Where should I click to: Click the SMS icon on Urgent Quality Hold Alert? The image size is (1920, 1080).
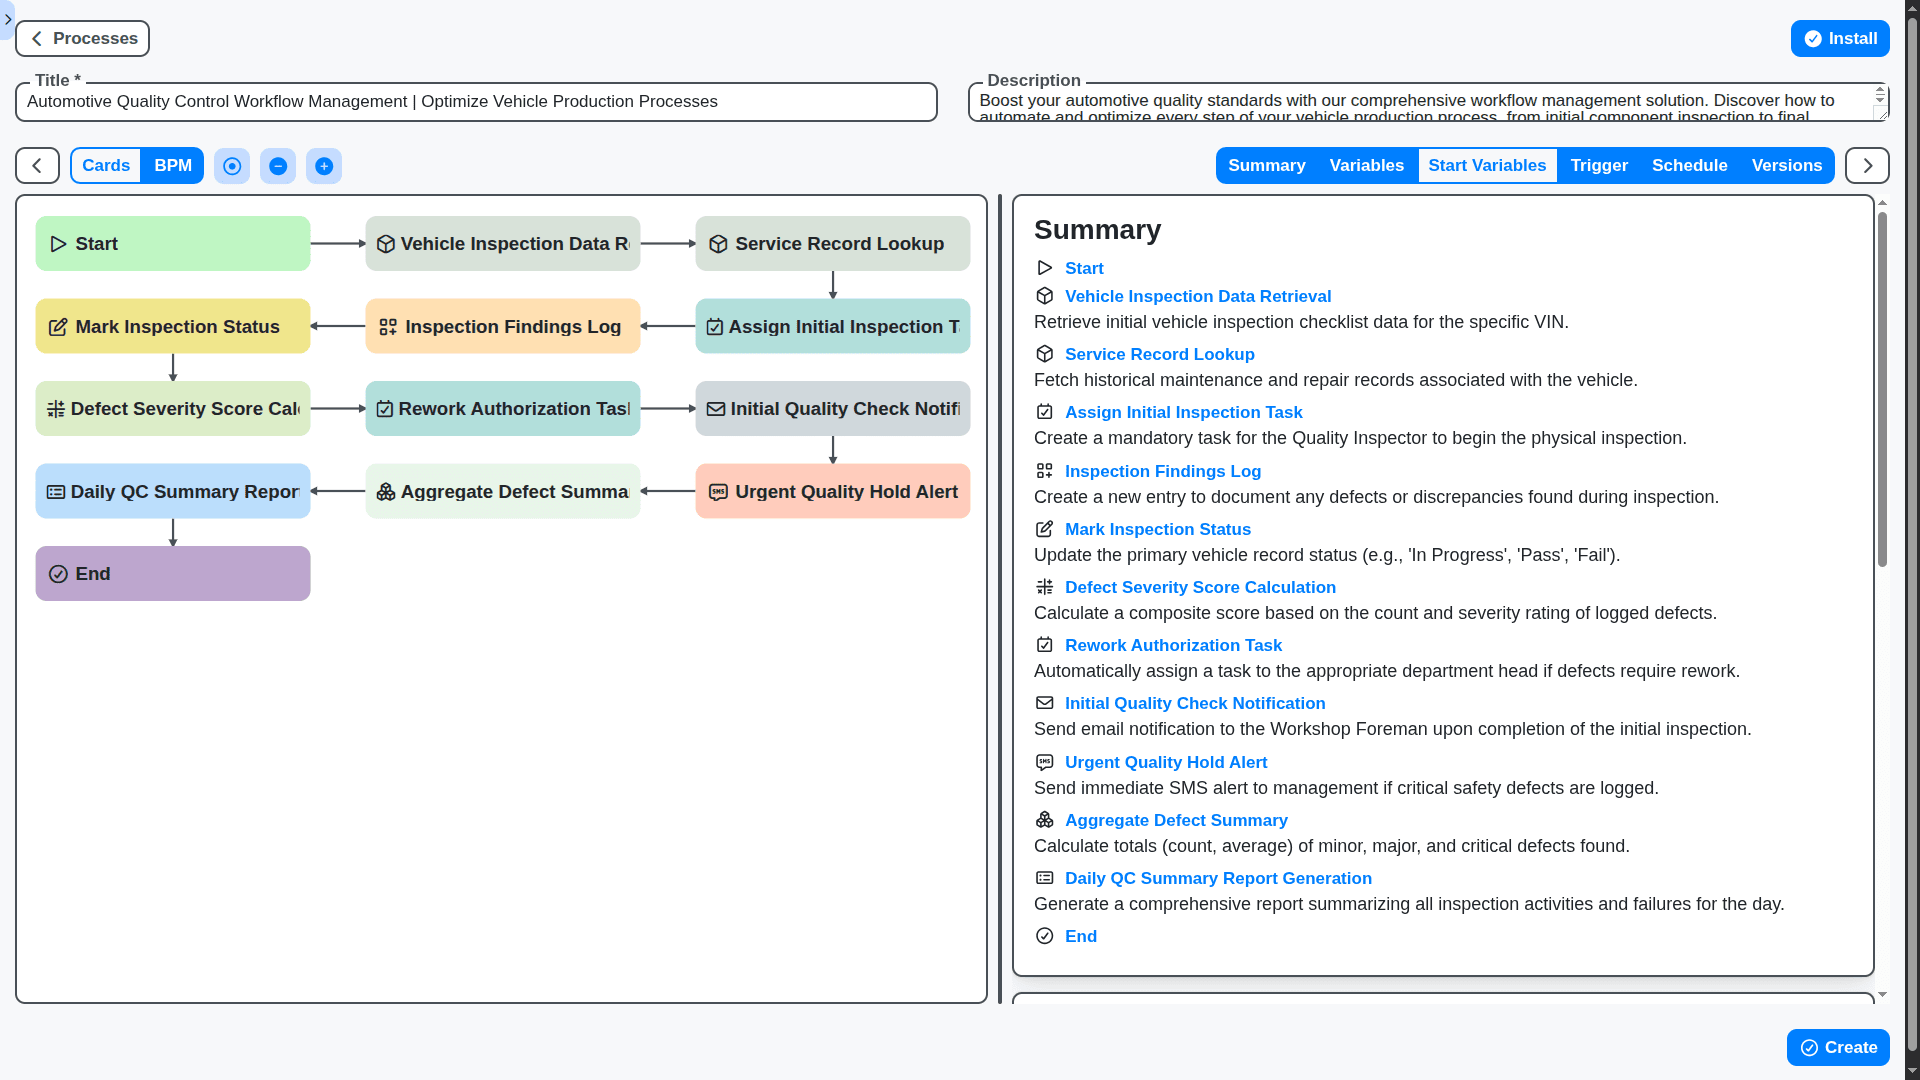click(720, 491)
